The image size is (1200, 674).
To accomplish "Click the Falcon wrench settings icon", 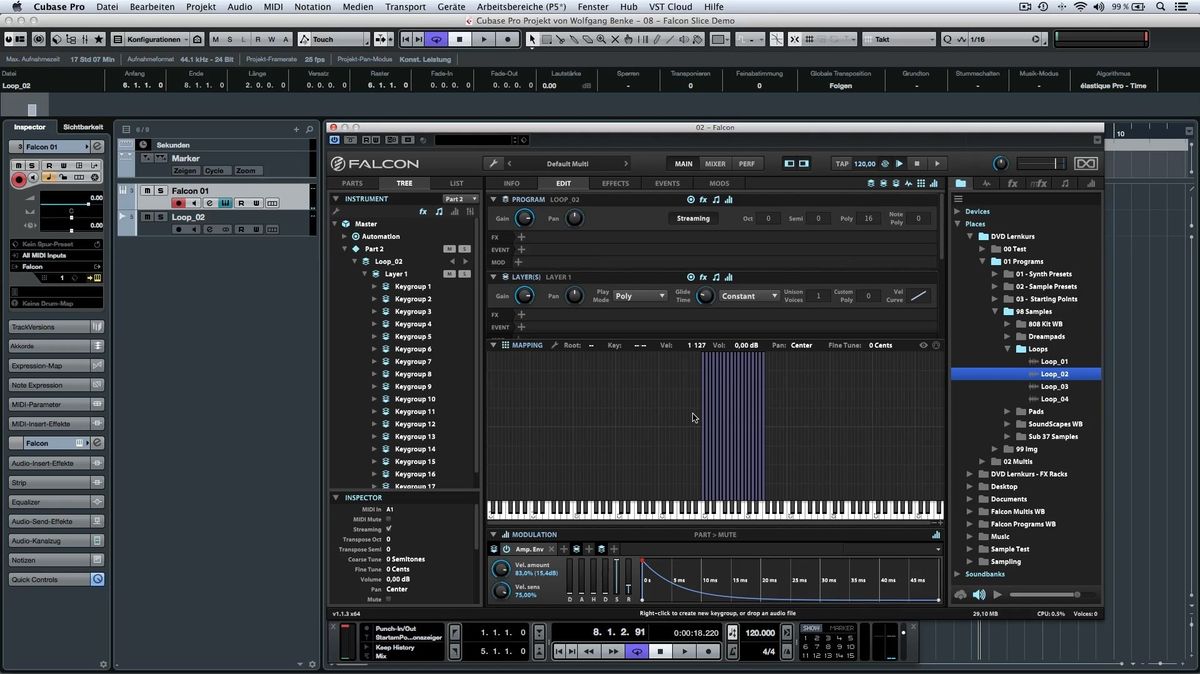I will click(493, 164).
